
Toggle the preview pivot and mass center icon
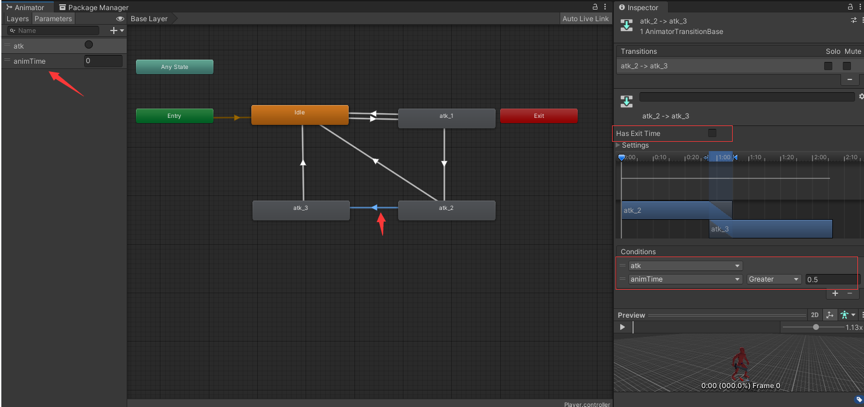(x=829, y=315)
